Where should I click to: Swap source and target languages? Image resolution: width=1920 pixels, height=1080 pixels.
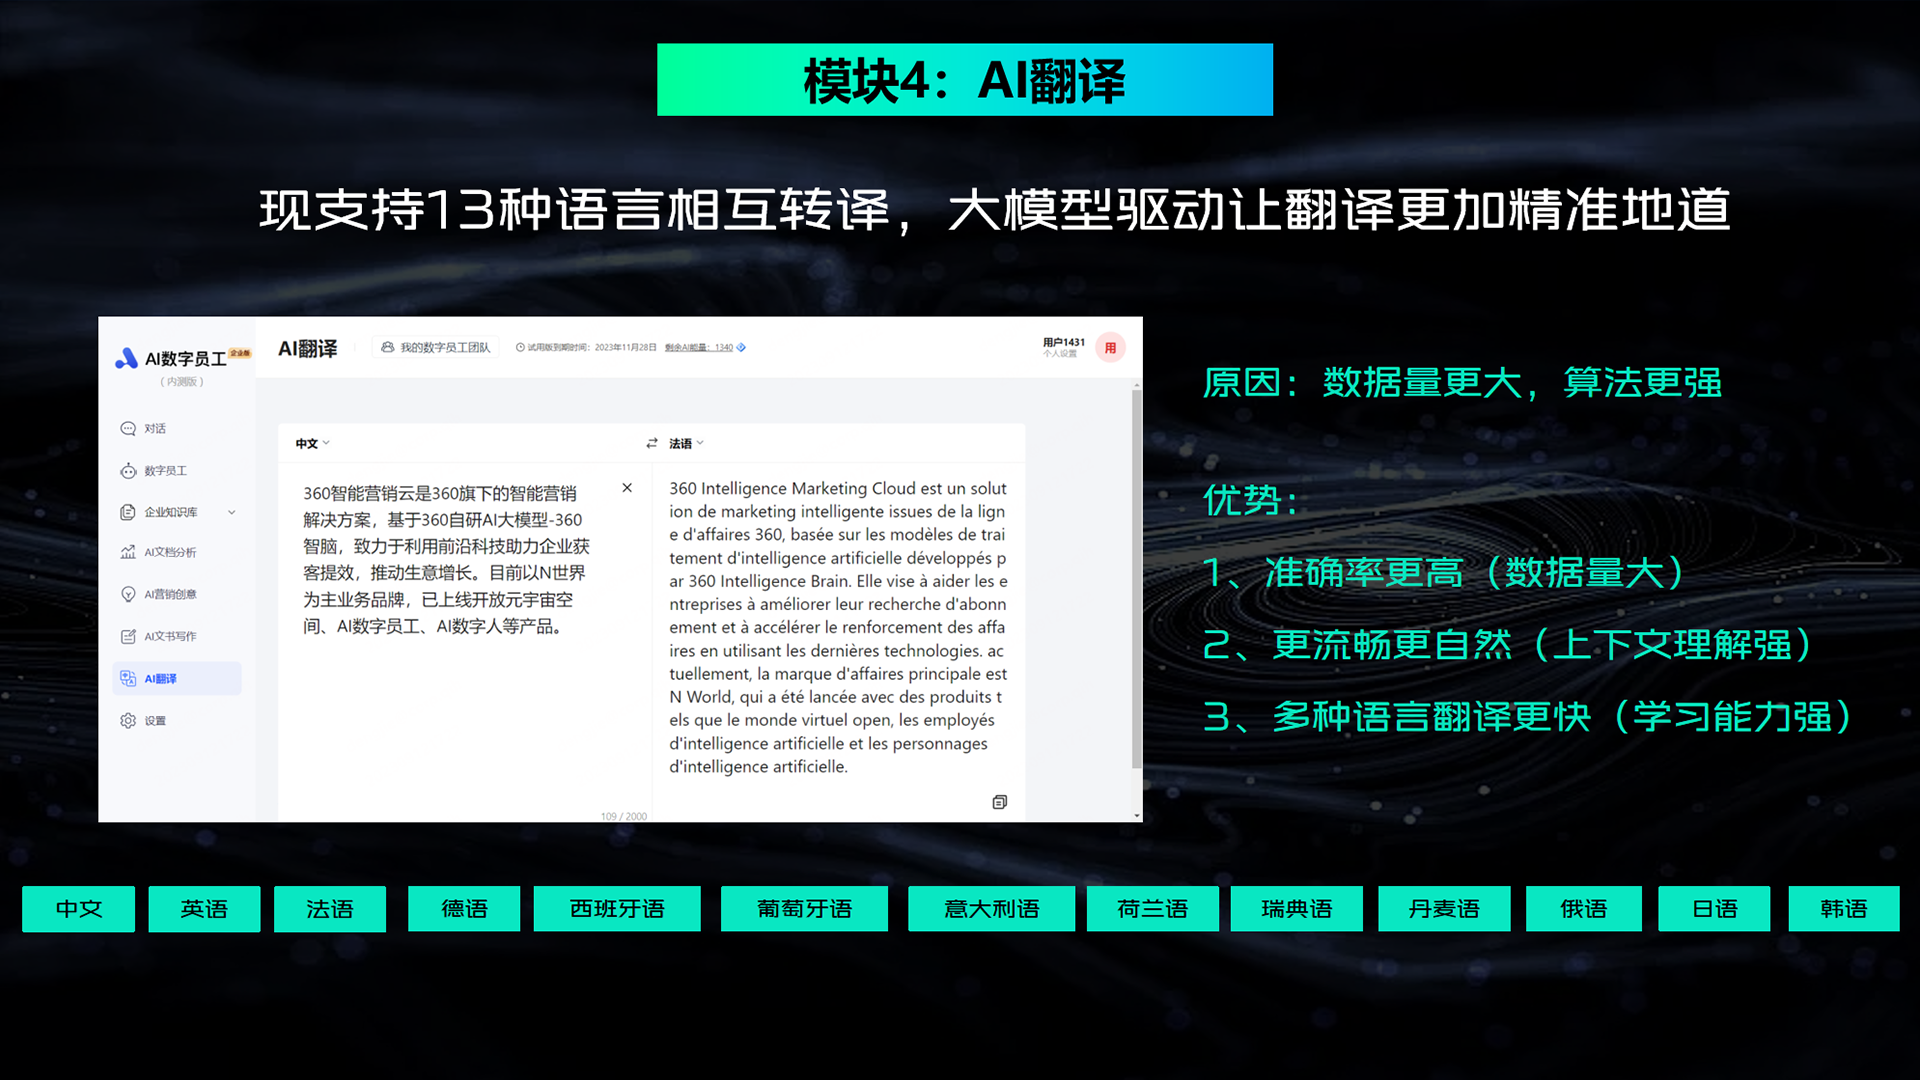652,443
